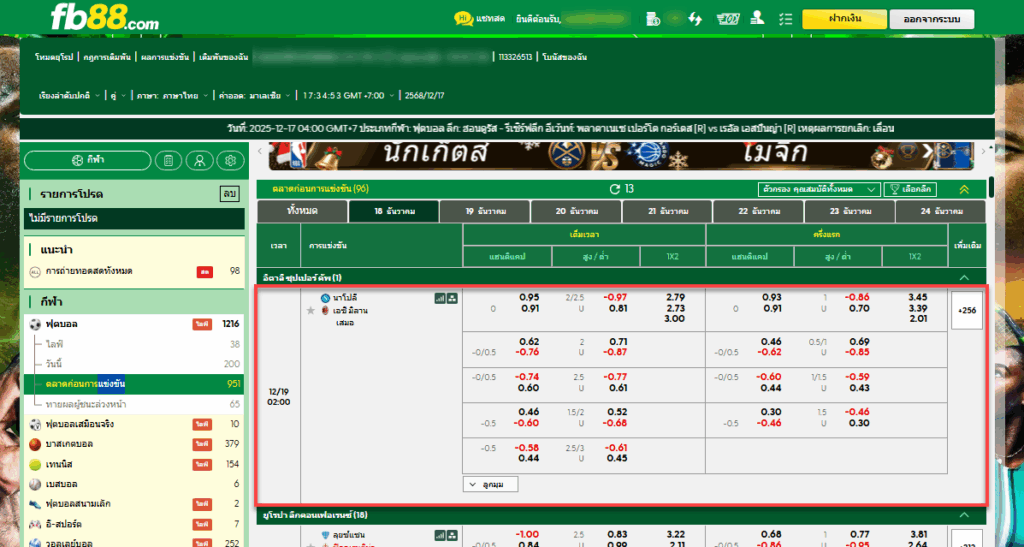Click banner previous arrow

coord(259,151)
